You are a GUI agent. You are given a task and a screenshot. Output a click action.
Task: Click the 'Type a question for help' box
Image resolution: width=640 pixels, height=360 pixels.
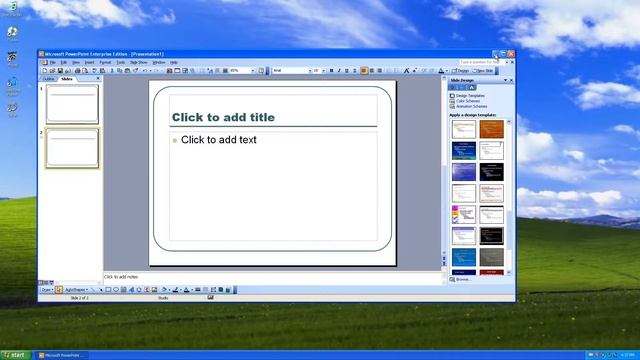pos(481,62)
